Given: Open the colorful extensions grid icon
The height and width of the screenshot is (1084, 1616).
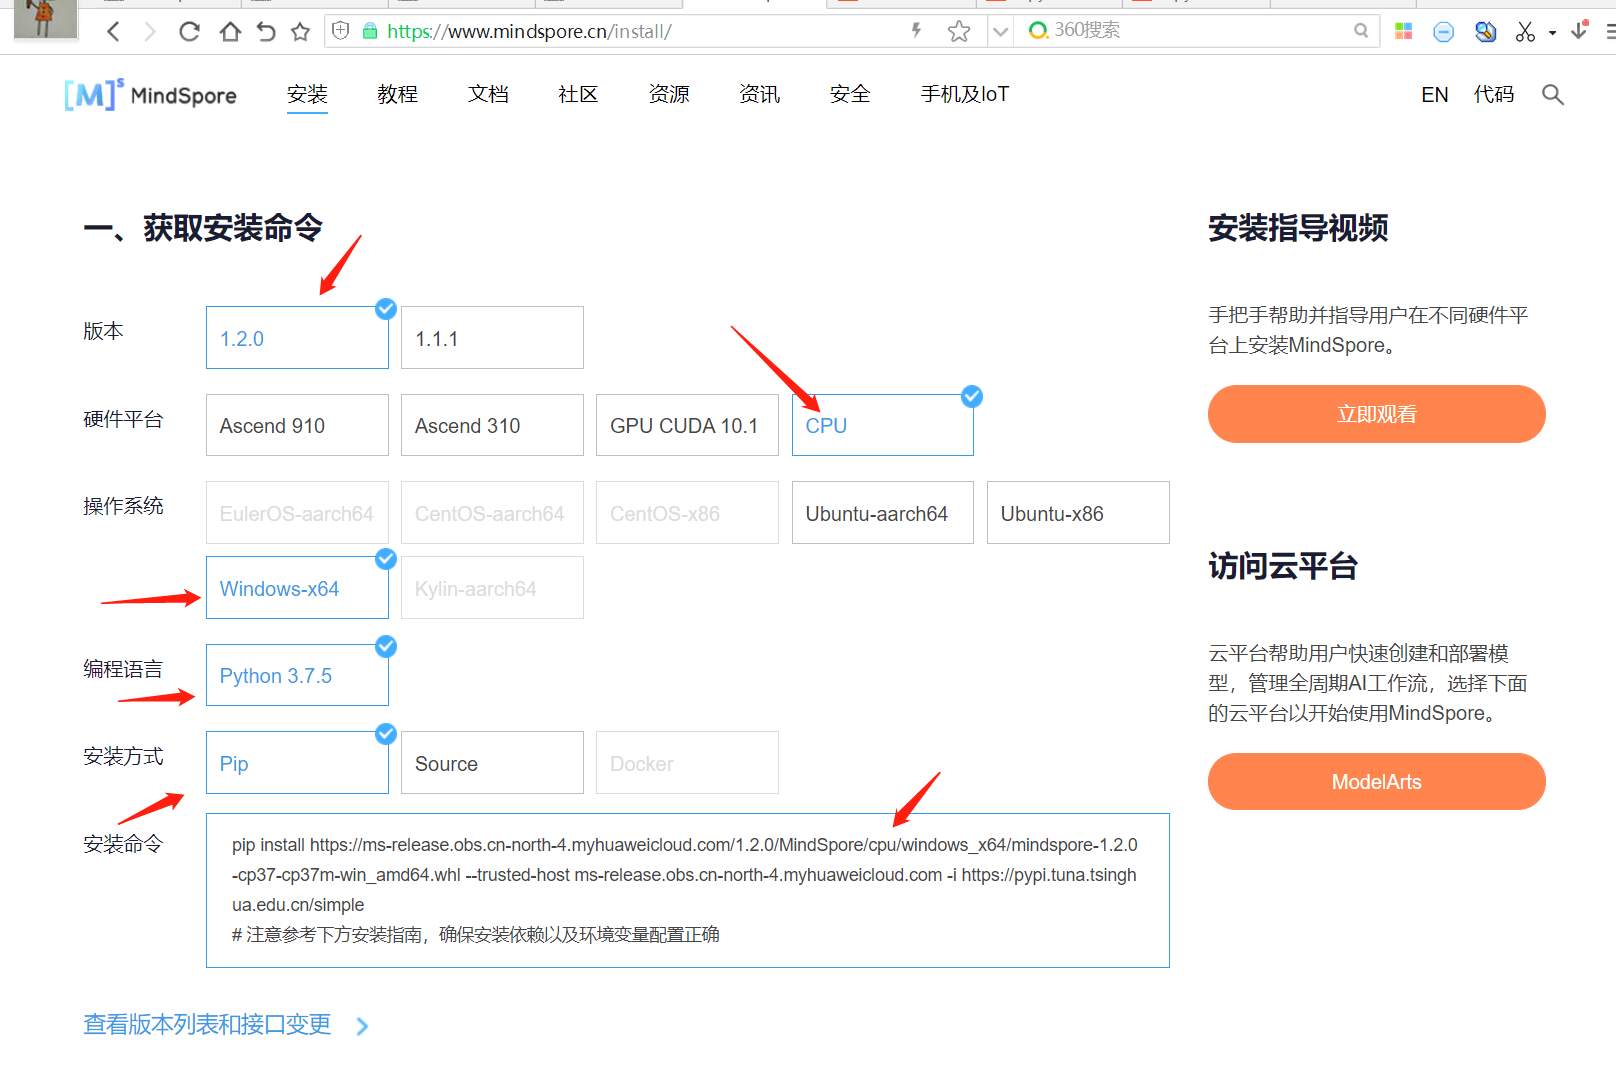Looking at the screenshot, I should click(1404, 32).
